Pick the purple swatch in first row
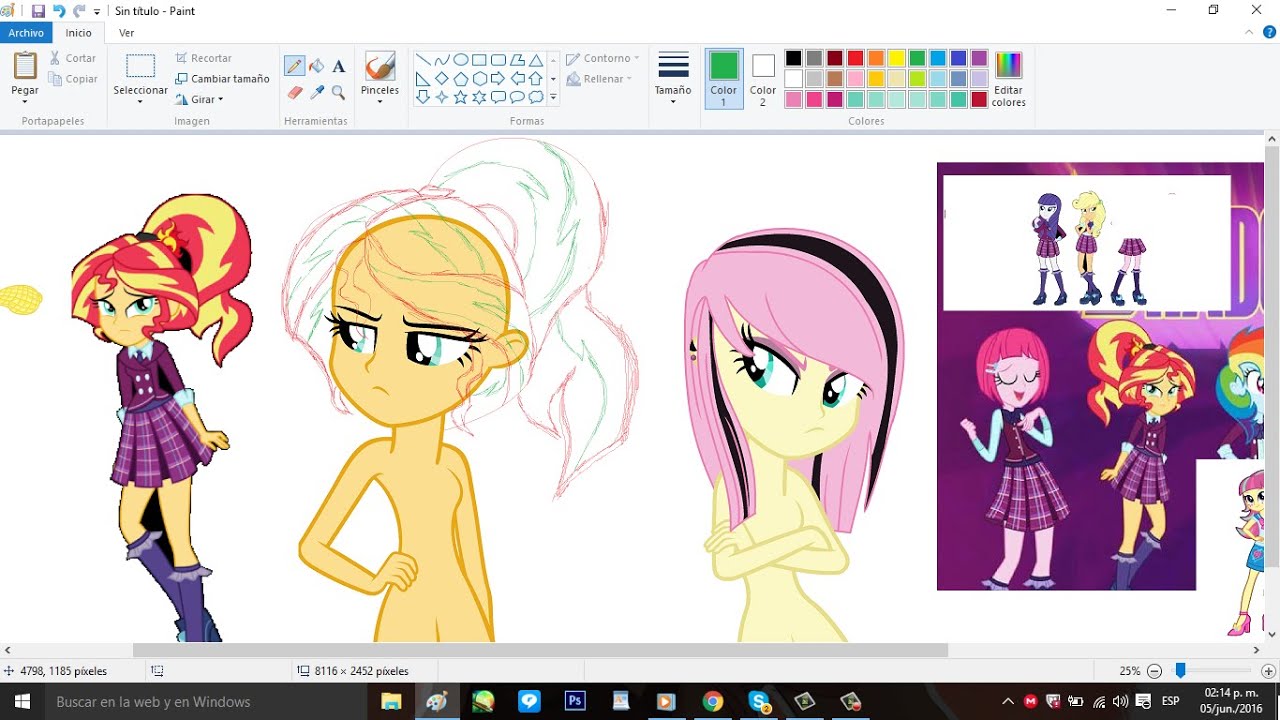The image size is (1280, 720). [979, 58]
